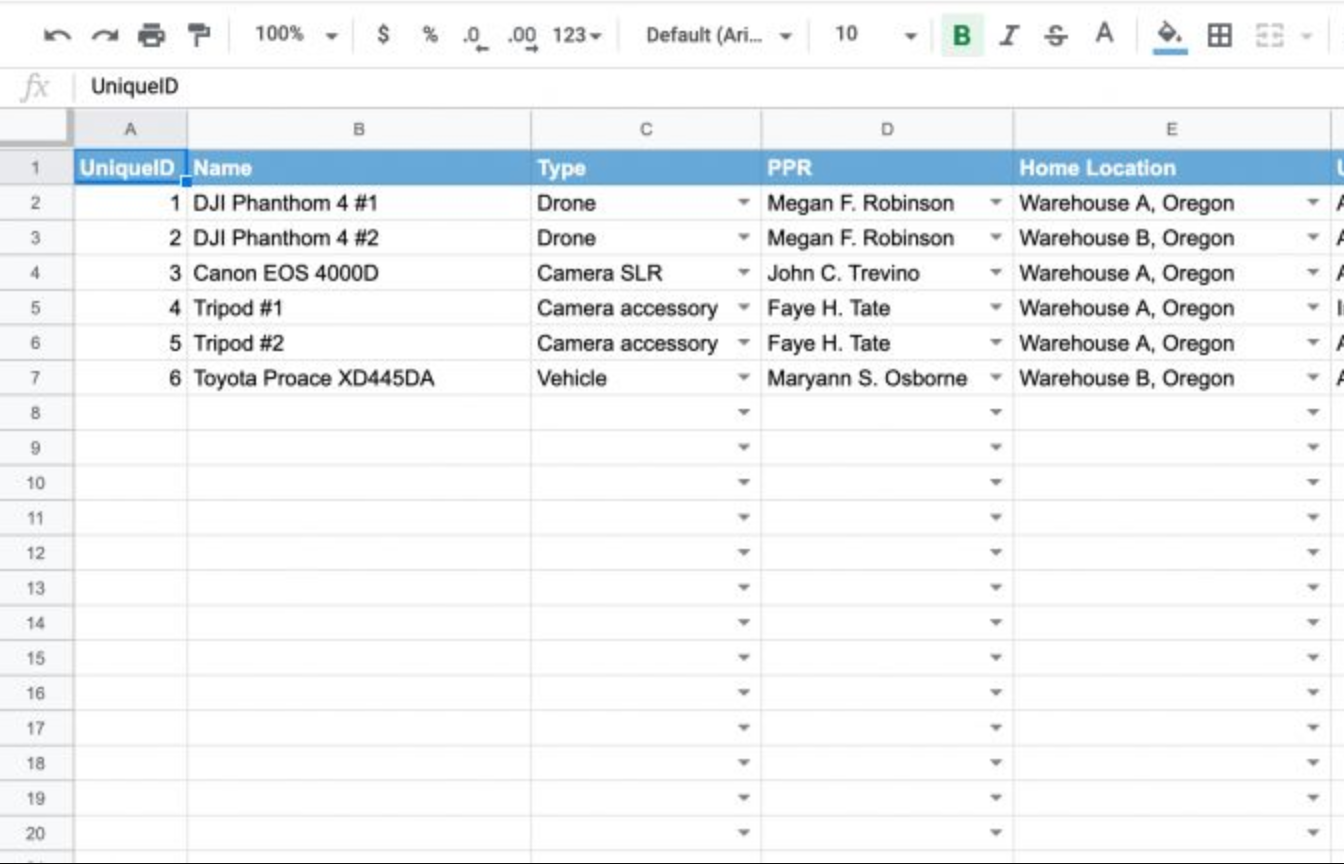Open the 123 number format menu

tap(577, 35)
